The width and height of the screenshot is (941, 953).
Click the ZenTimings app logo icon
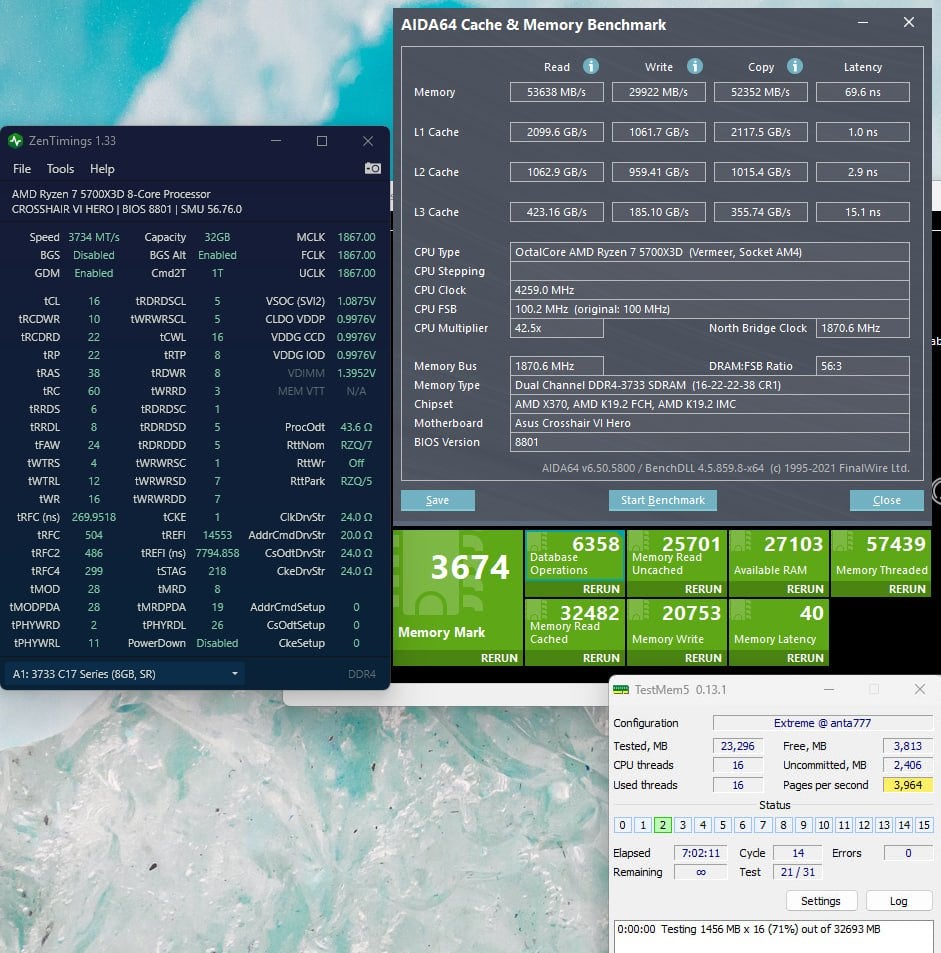16,141
